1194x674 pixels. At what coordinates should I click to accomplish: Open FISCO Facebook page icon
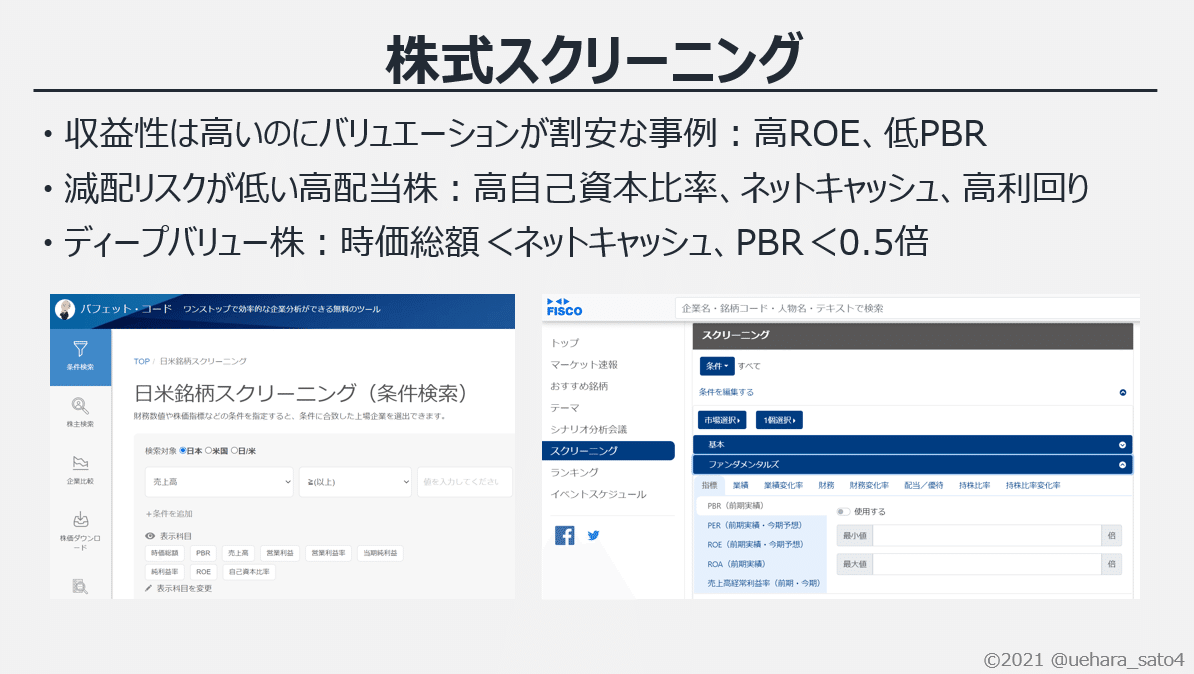pyautogui.click(x=564, y=535)
